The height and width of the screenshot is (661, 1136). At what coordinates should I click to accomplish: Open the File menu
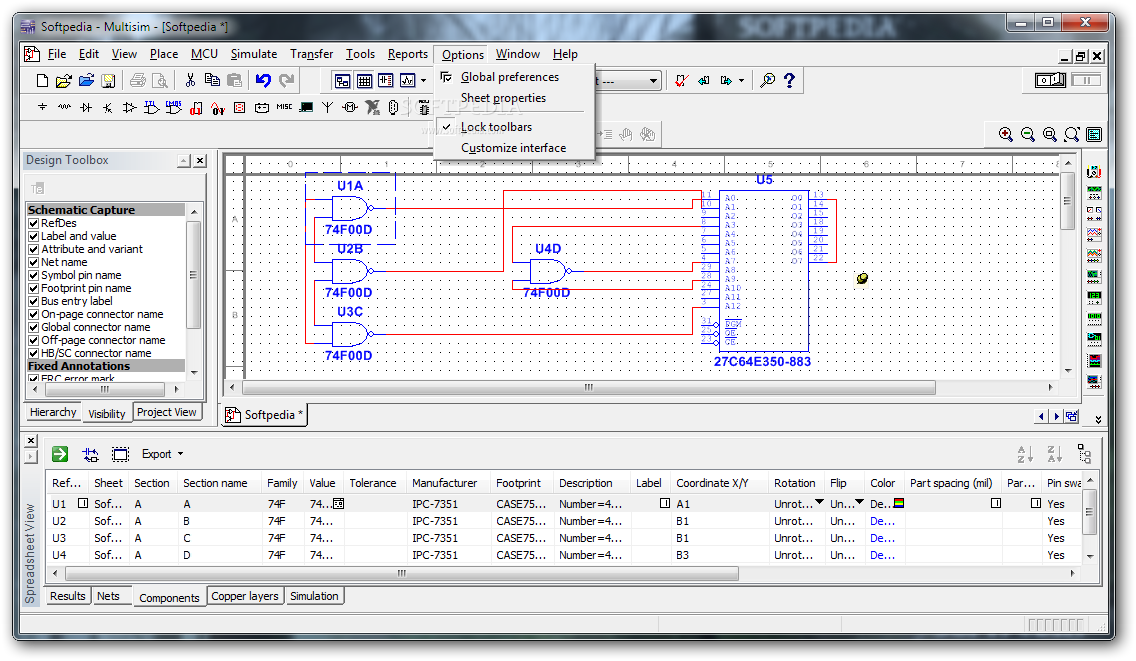coord(57,54)
